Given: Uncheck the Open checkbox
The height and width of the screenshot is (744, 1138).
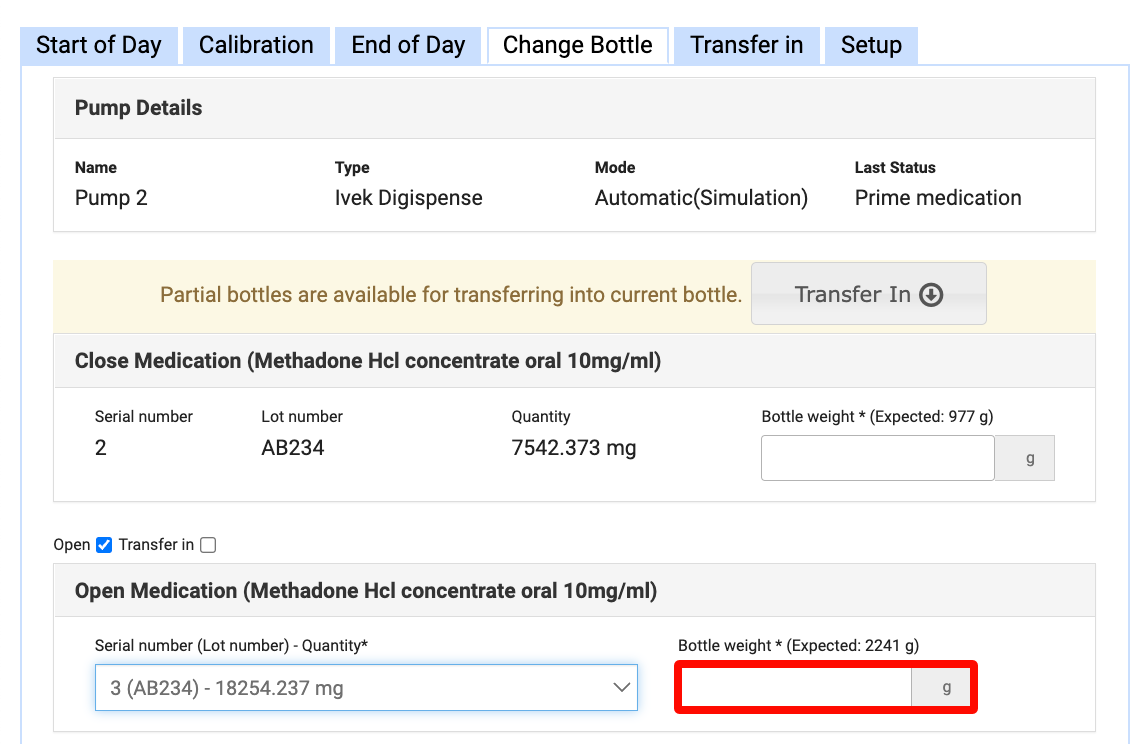Looking at the screenshot, I should click(104, 545).
